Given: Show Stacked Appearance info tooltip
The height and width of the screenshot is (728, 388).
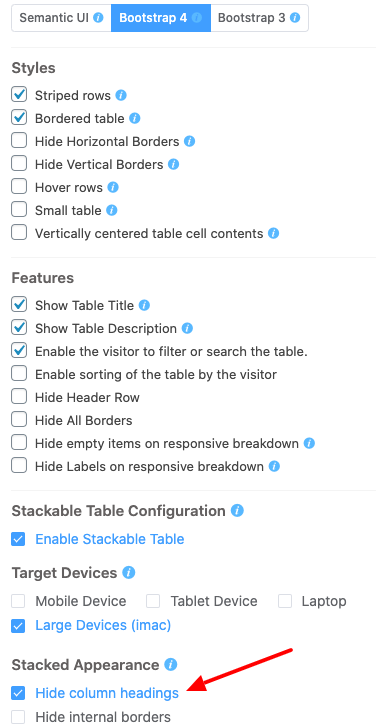Looking at the screenshot, I should click(171, 664).
